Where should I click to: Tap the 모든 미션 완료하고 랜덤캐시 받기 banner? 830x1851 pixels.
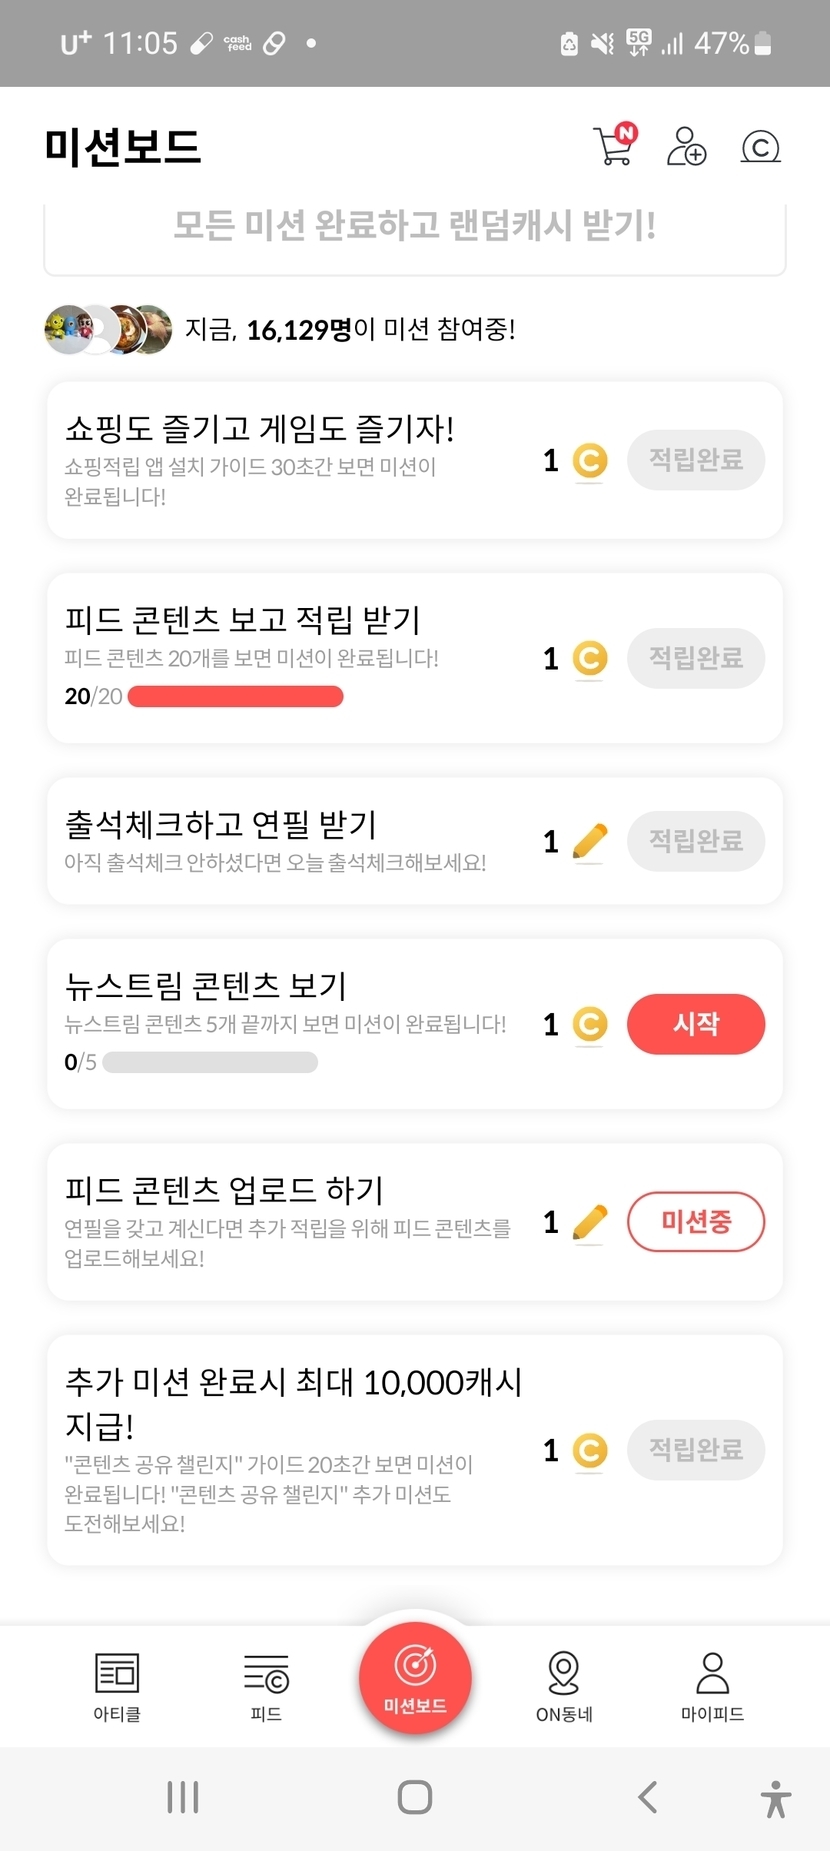click(x=415, y=226)
